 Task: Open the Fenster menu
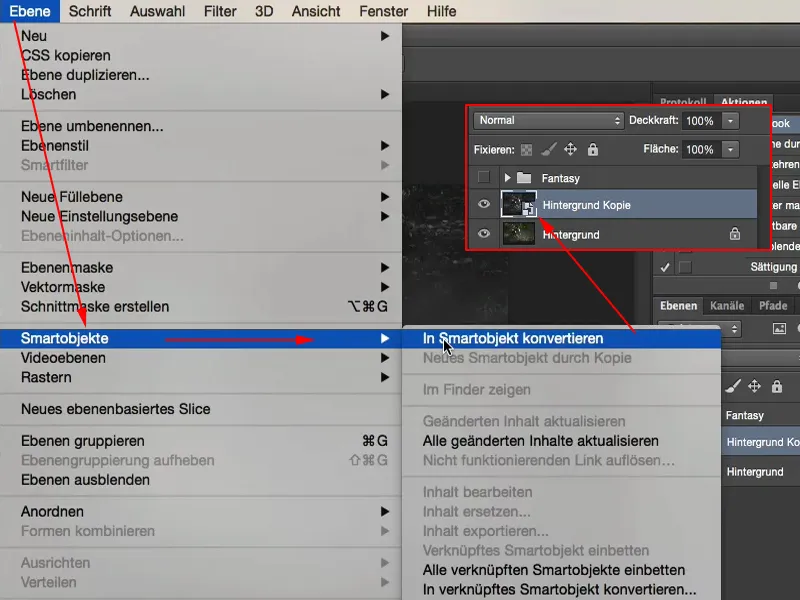383,11
